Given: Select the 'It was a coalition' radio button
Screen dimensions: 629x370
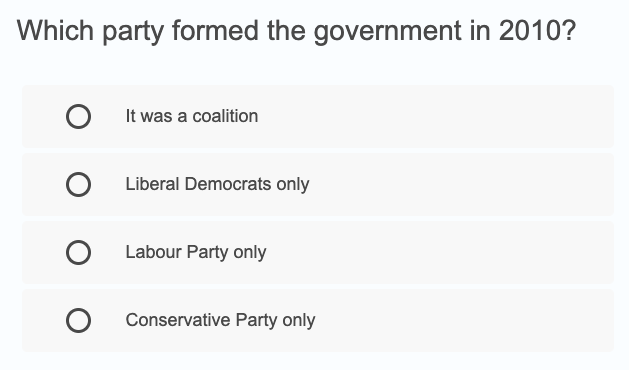Looking at the screenshot, I should tap(78, 116).
